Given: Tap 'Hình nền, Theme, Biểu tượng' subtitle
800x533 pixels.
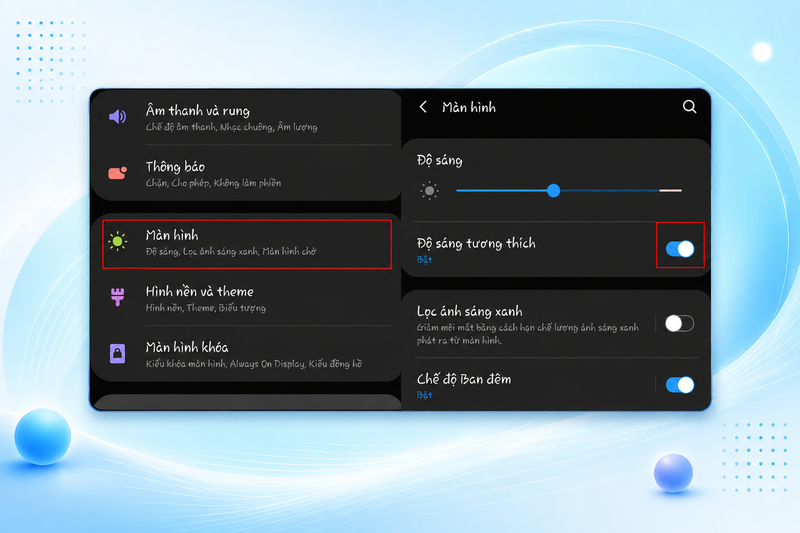Looking at the screenshot, I should tap(206, 308).
